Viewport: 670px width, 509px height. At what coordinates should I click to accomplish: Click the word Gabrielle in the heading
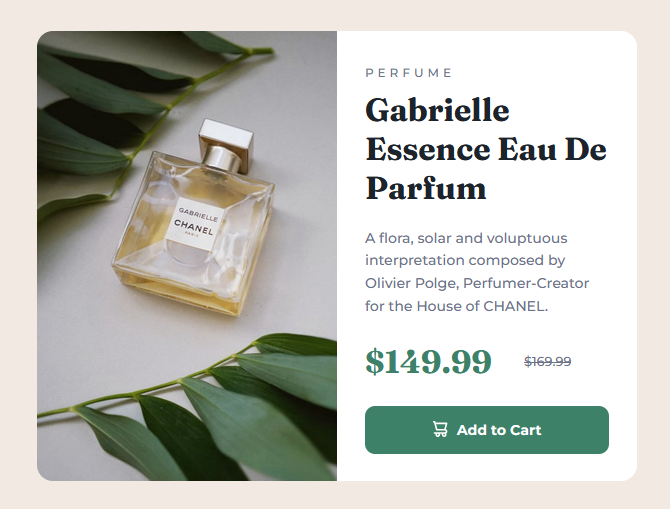[x=437, y=111]
